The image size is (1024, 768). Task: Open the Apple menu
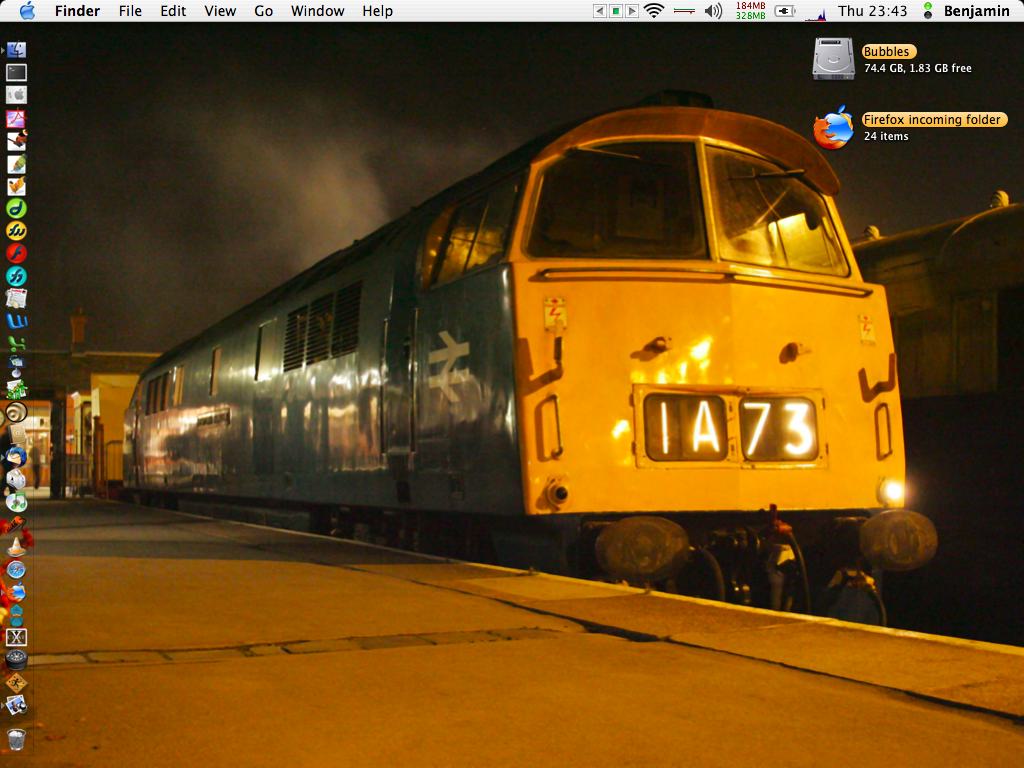[27, 10]
